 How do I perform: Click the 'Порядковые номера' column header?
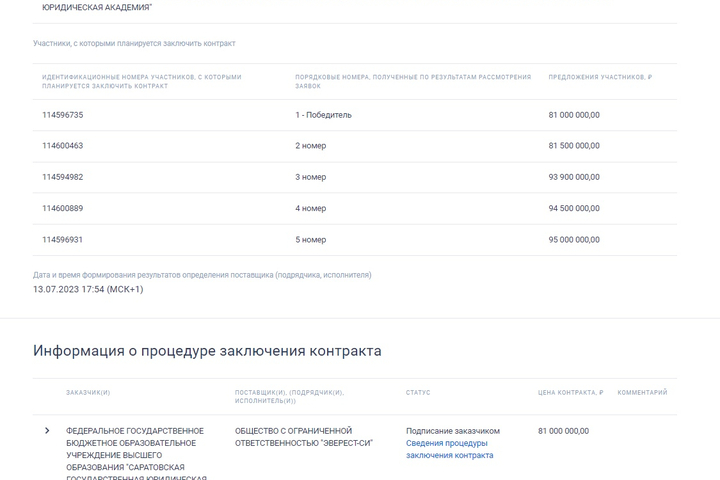tap(413, 81)
